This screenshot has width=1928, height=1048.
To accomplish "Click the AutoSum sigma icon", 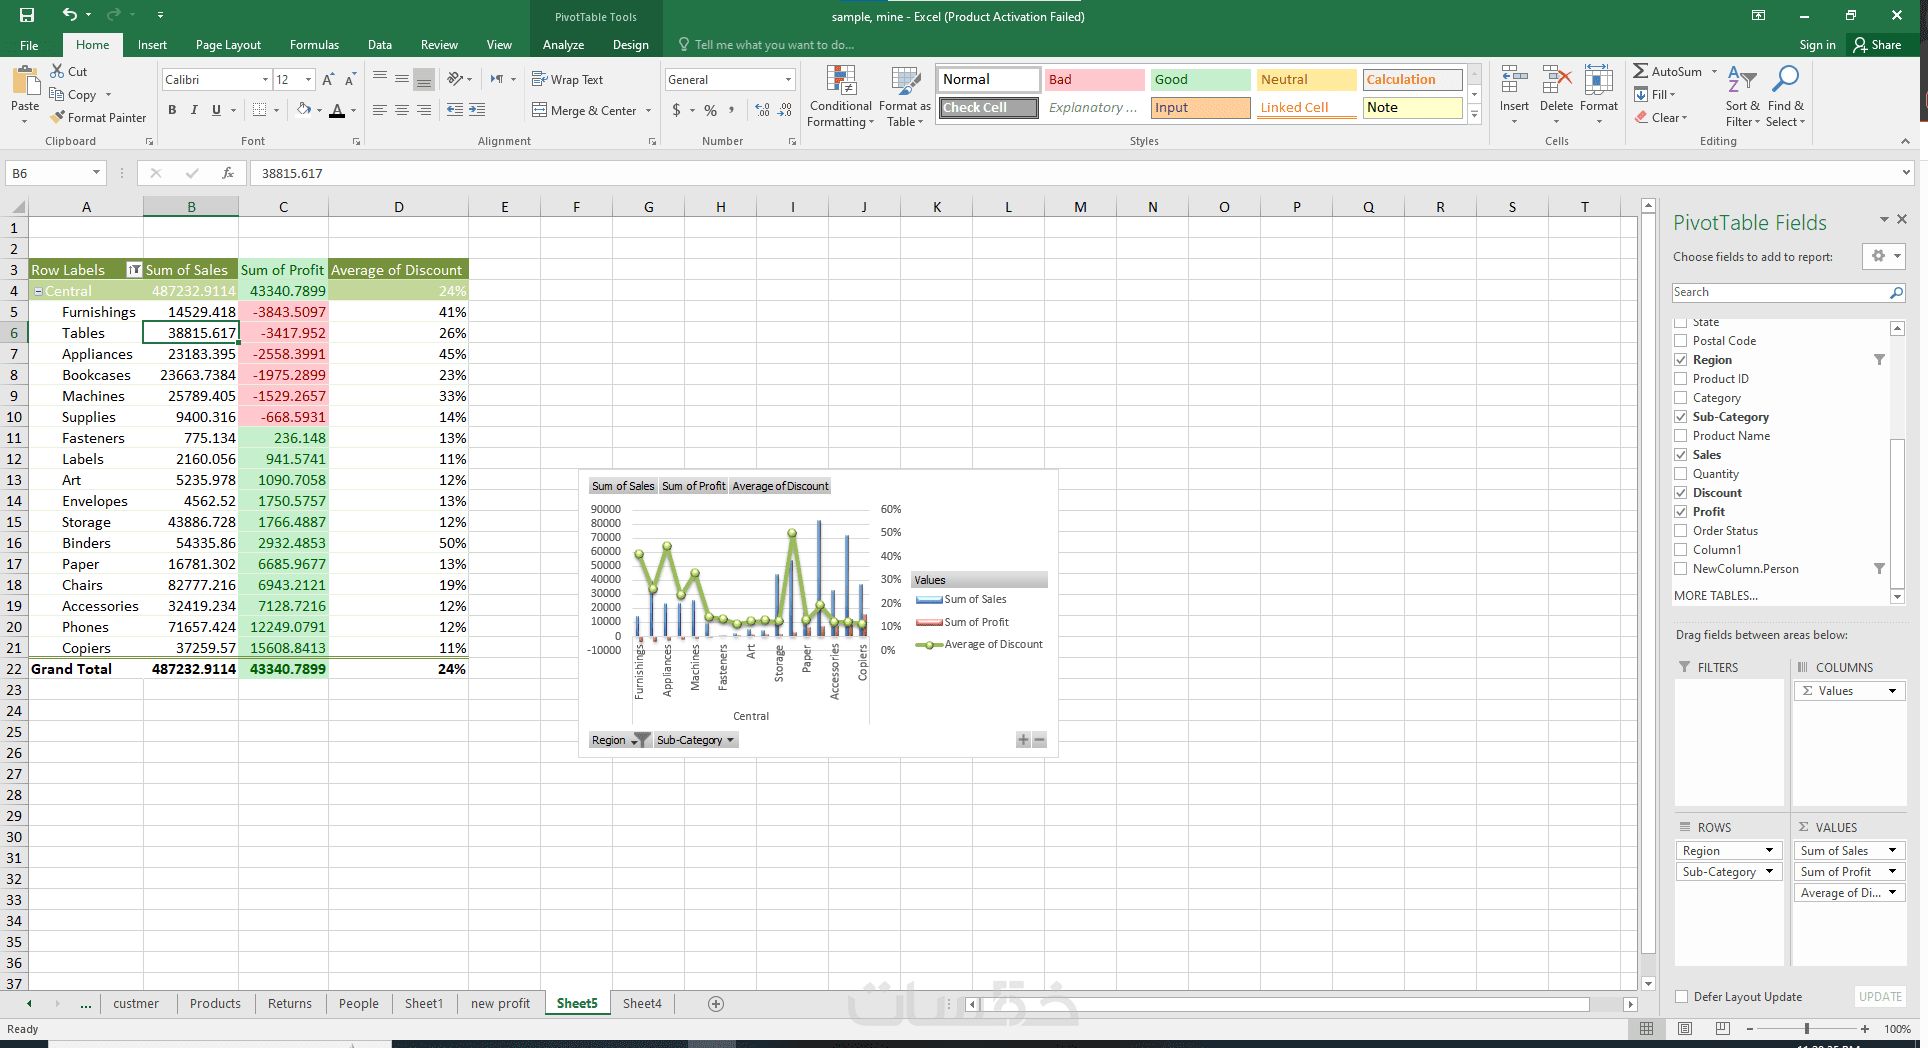I will click(x=1641, y=71).
